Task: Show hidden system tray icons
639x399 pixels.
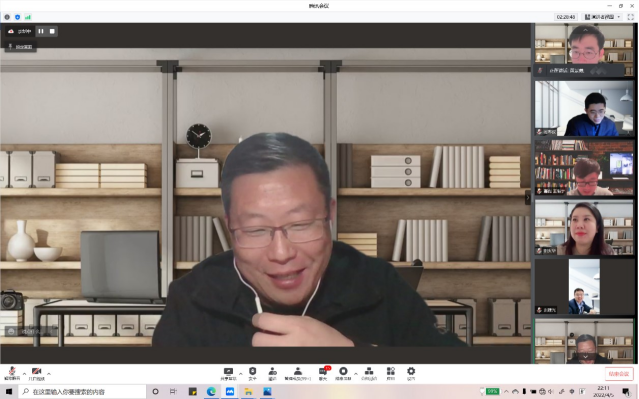Action: click(506, 391)
